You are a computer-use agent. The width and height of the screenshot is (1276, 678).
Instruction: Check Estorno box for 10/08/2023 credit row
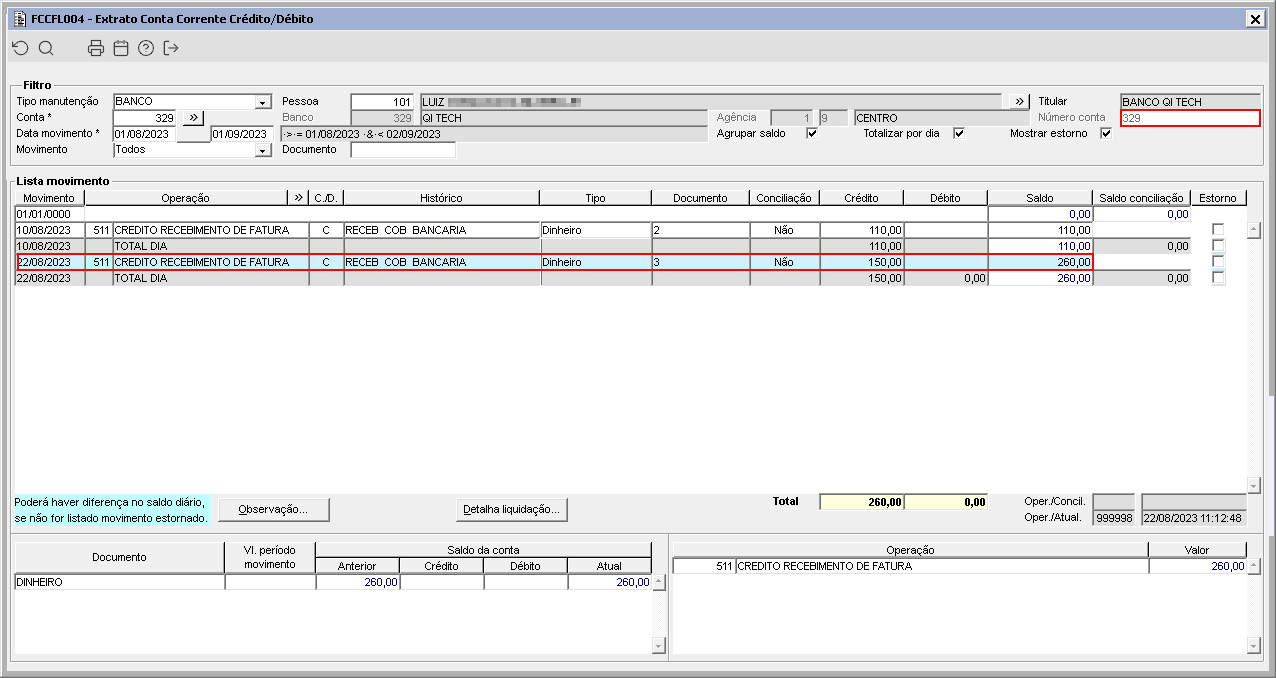pos(1218,230)
